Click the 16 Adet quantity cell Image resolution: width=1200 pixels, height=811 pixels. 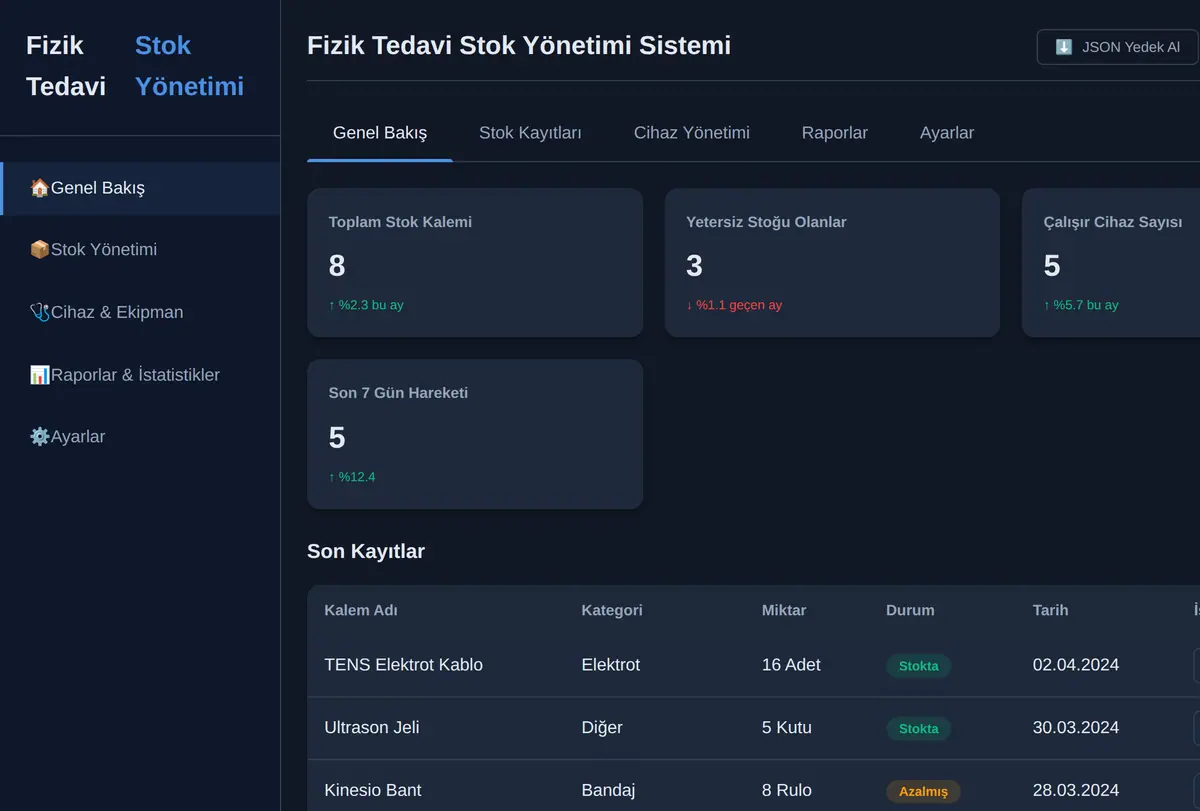click(791, 665)
